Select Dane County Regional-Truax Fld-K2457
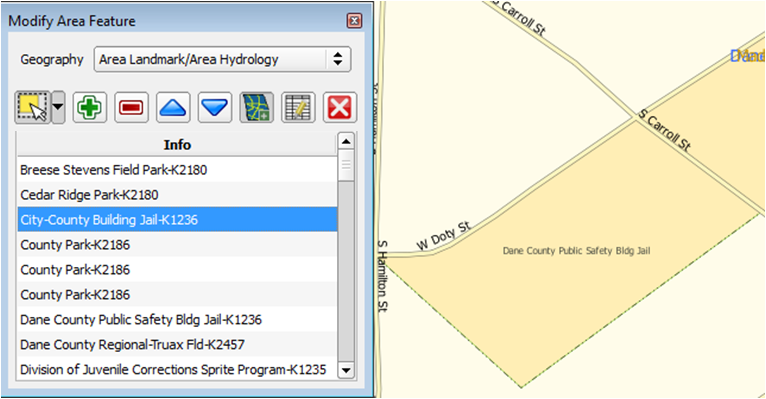The width and height of the screenshot is (766, 399). tap(177, 344)
